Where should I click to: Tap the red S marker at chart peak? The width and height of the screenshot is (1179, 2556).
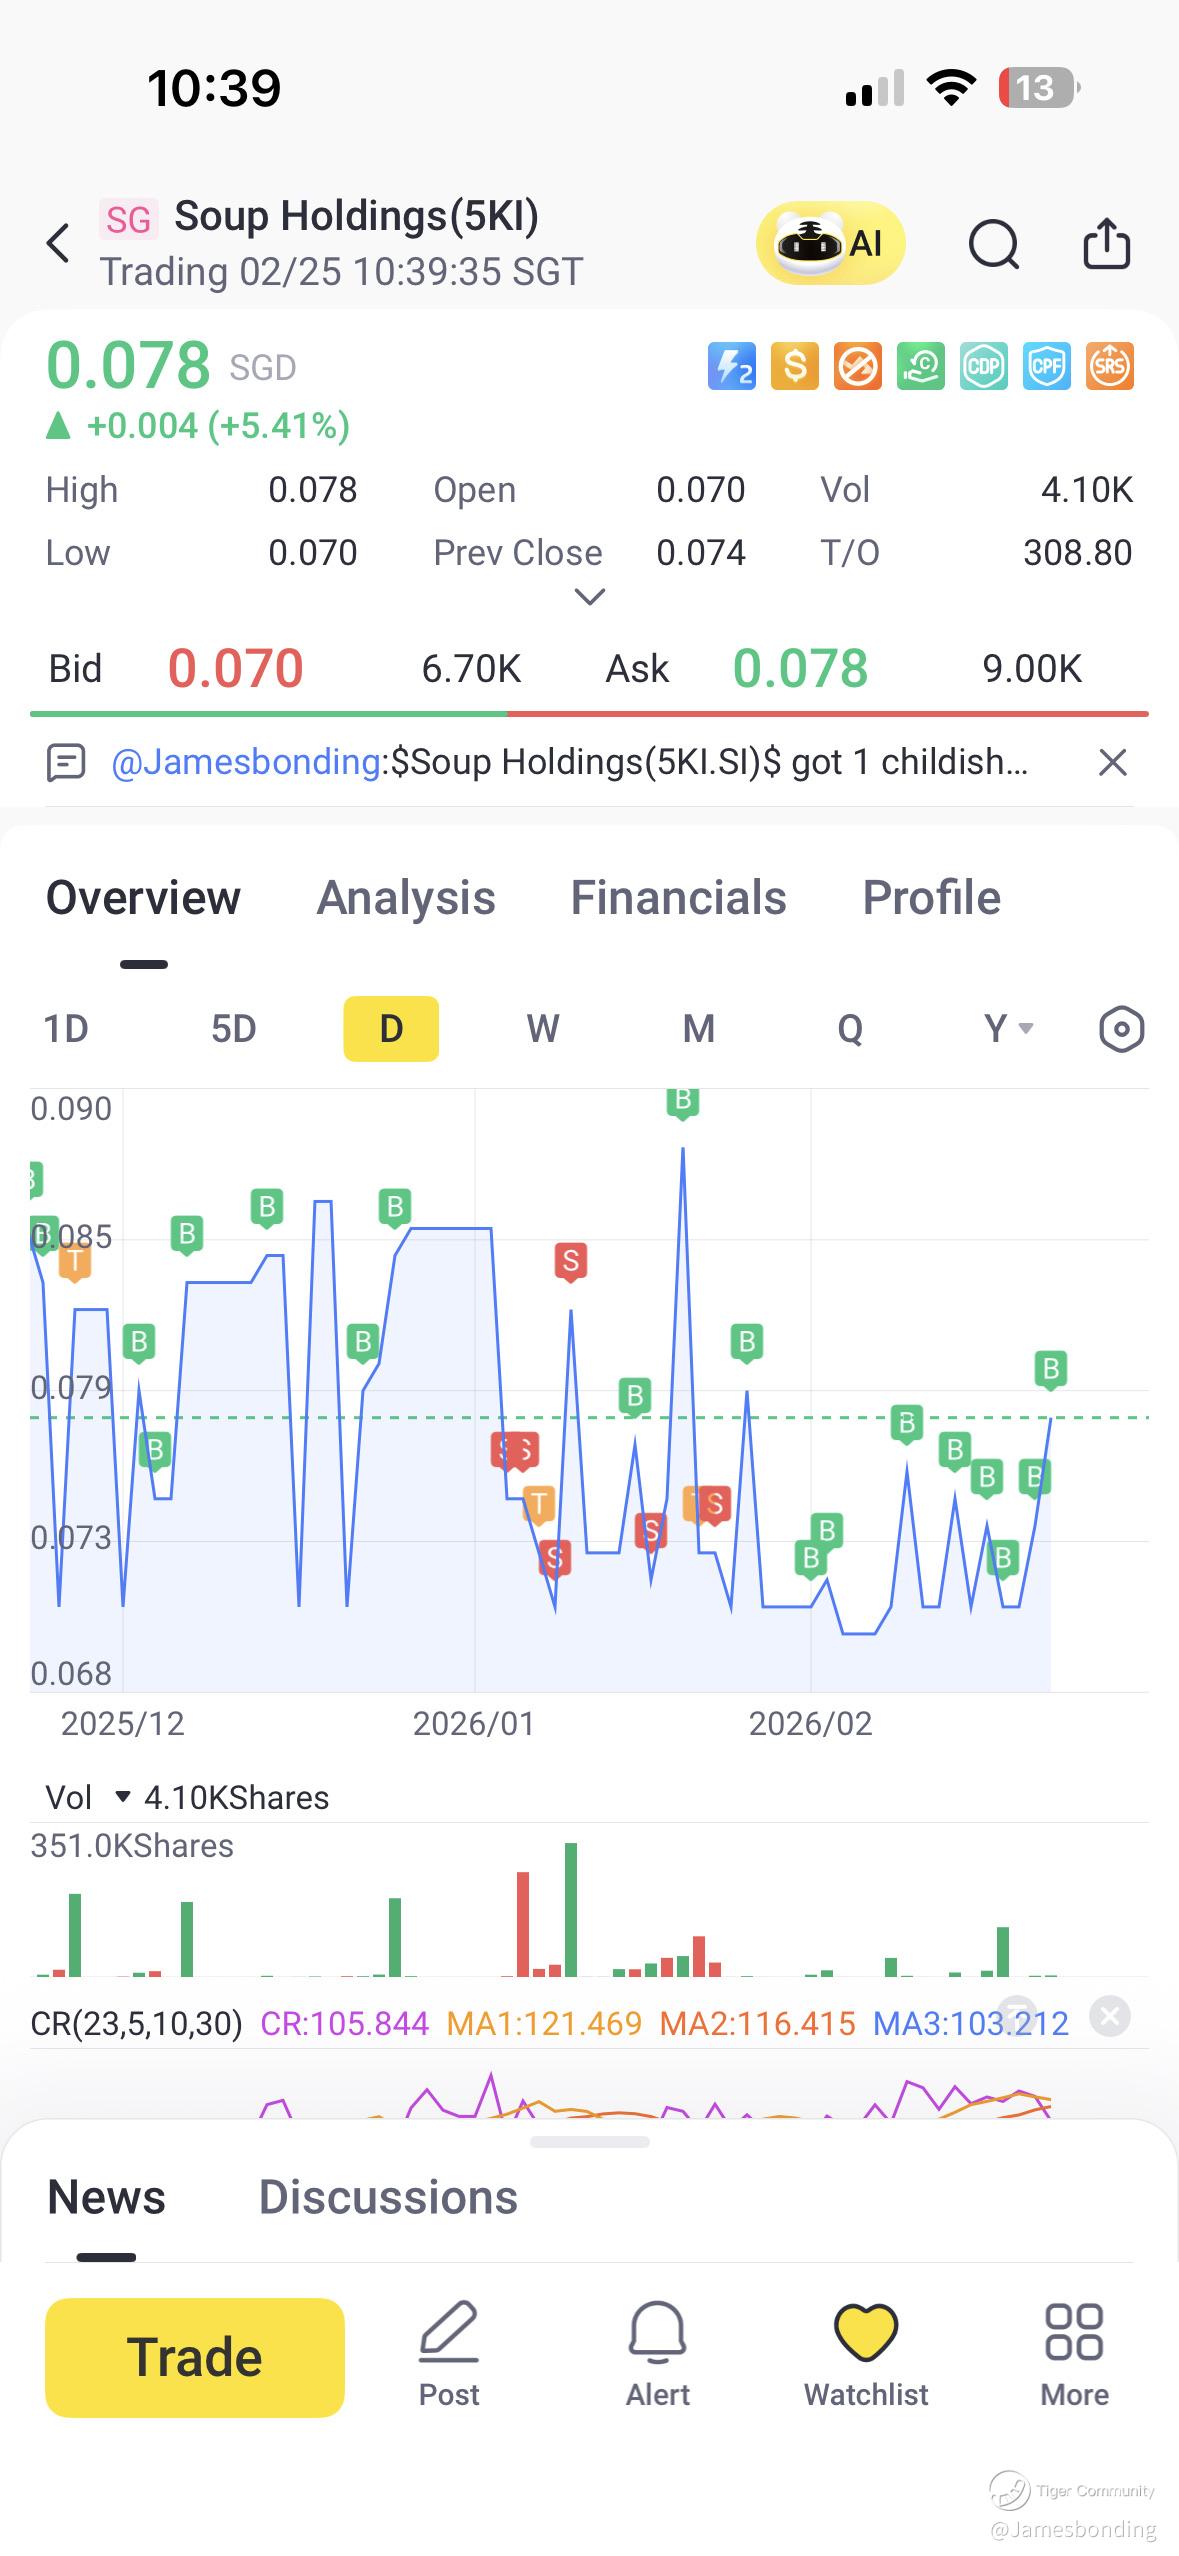pos(571,1261)
